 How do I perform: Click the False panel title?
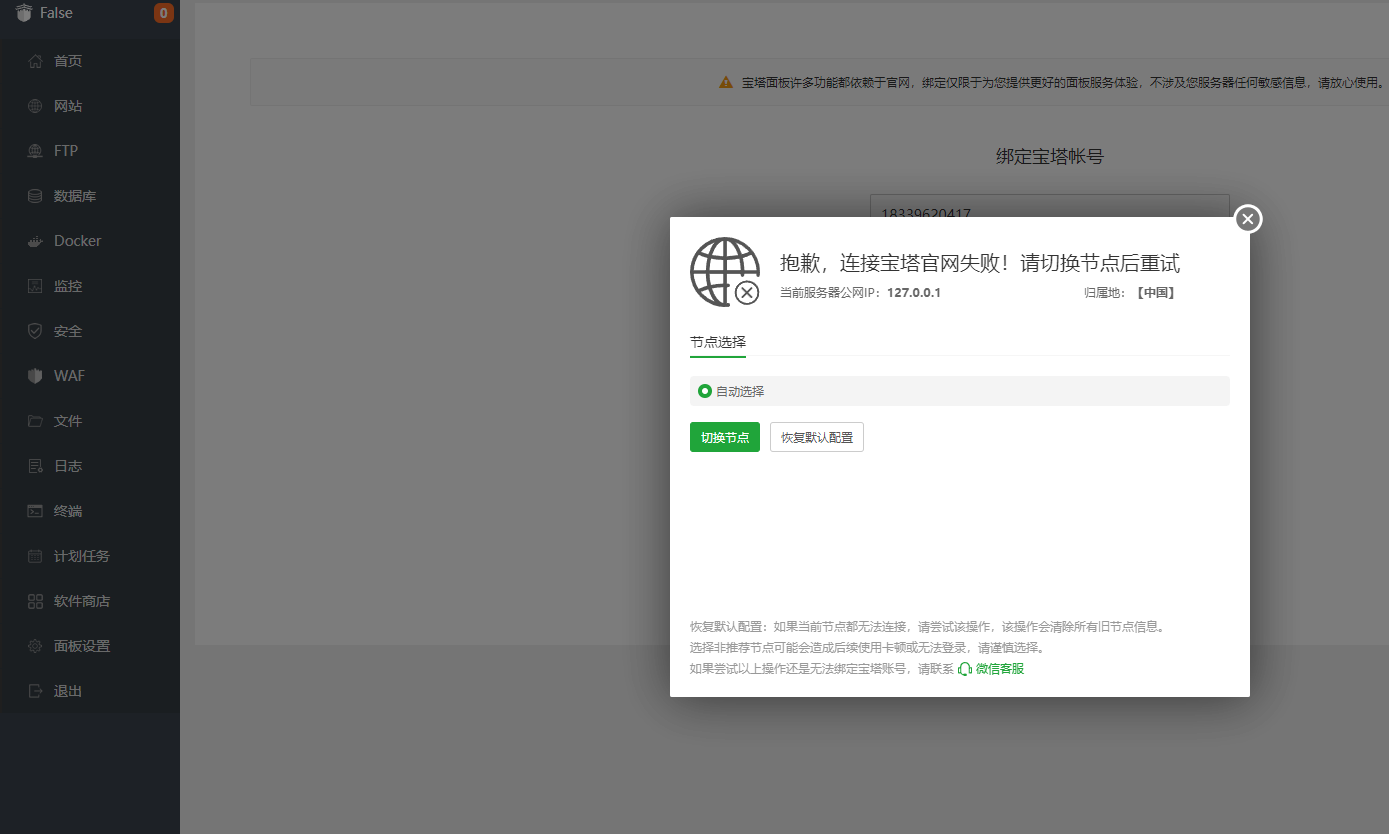click(x=56, y=13)
